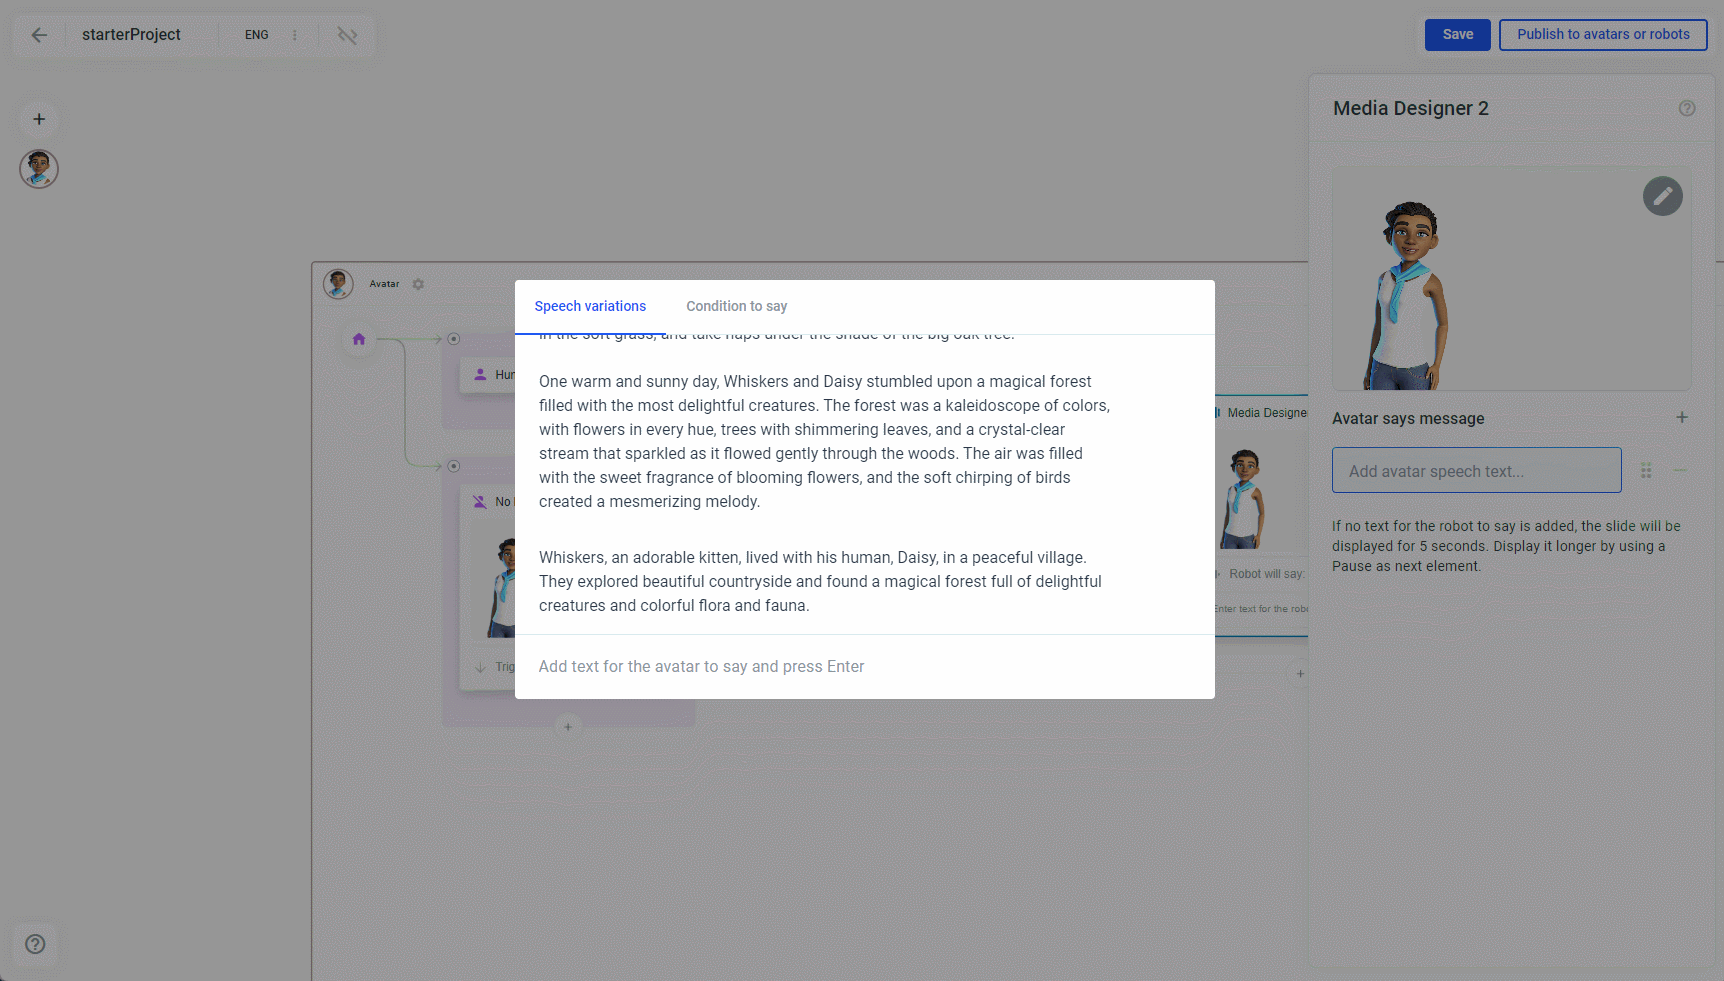Click the pencil edit icon on avatar preview
Image resolution: width=1724 pixels, height=981 pixels.
(x=1662, y=196)
